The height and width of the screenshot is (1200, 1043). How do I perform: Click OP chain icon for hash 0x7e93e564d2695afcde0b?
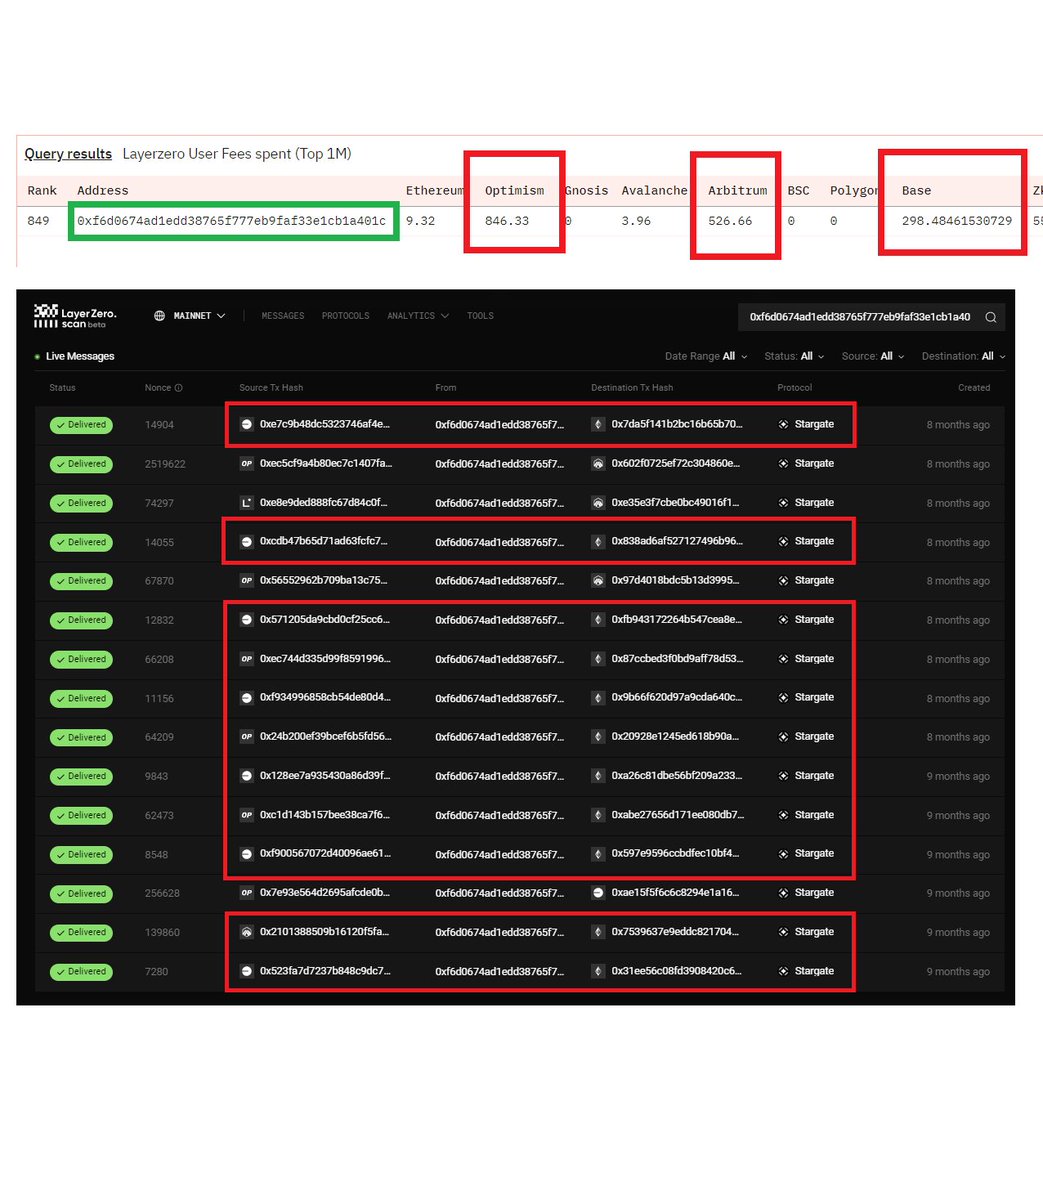tap(247, 893)
